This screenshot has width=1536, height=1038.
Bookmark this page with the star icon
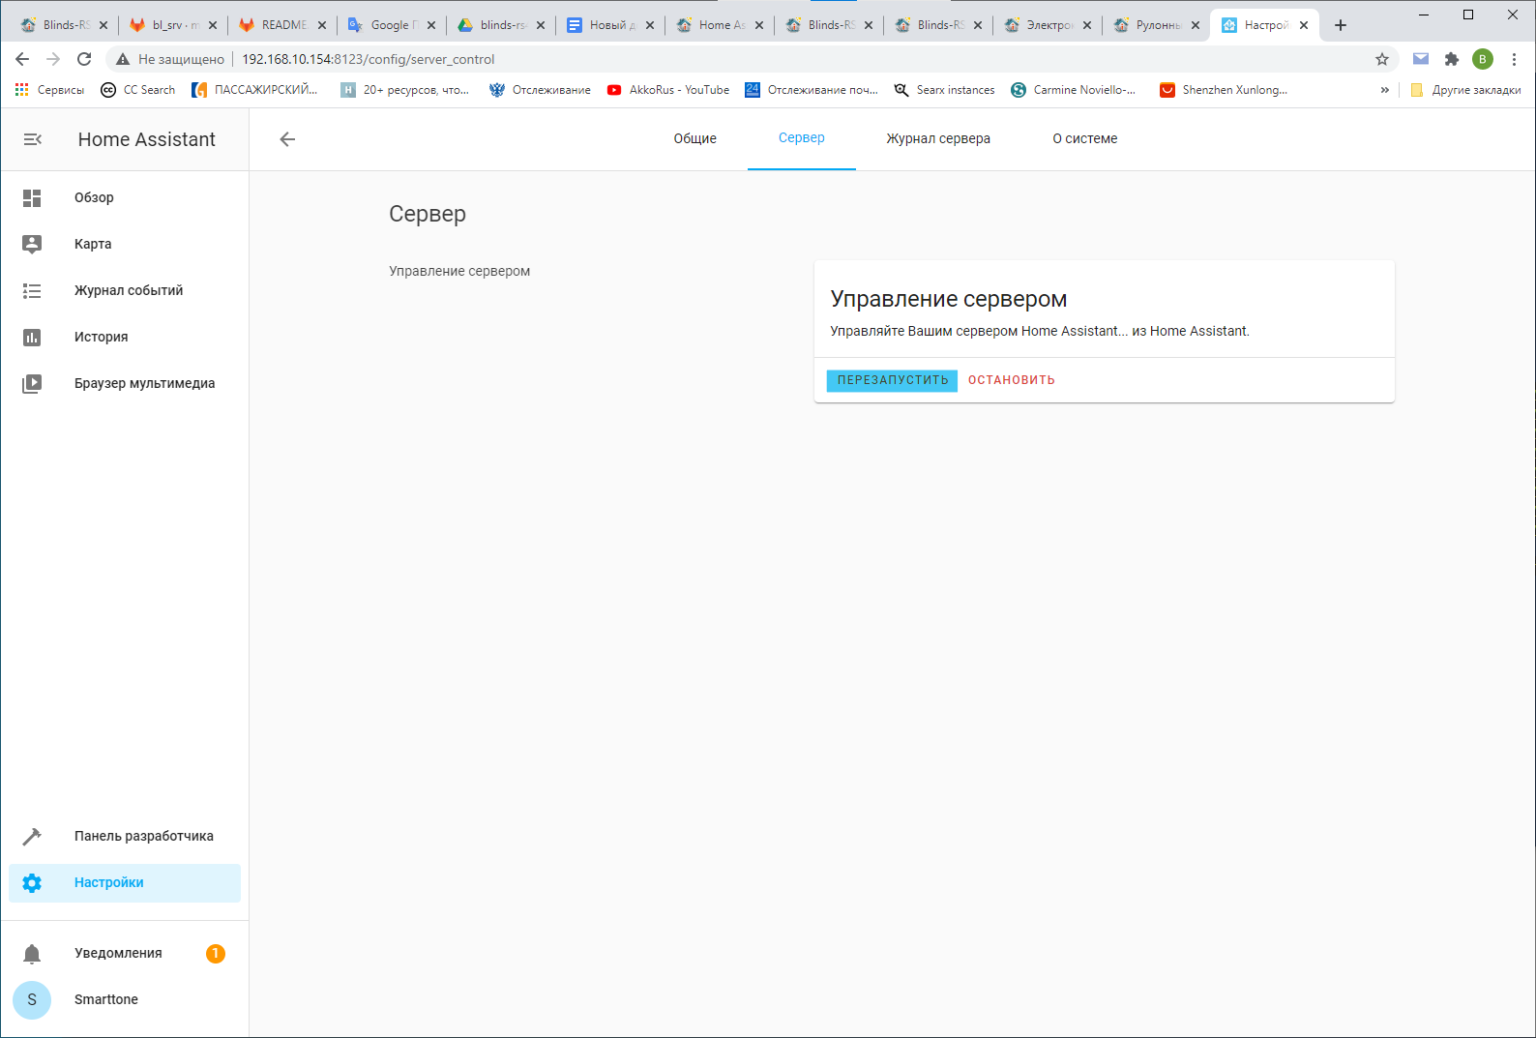(1382, 59)
